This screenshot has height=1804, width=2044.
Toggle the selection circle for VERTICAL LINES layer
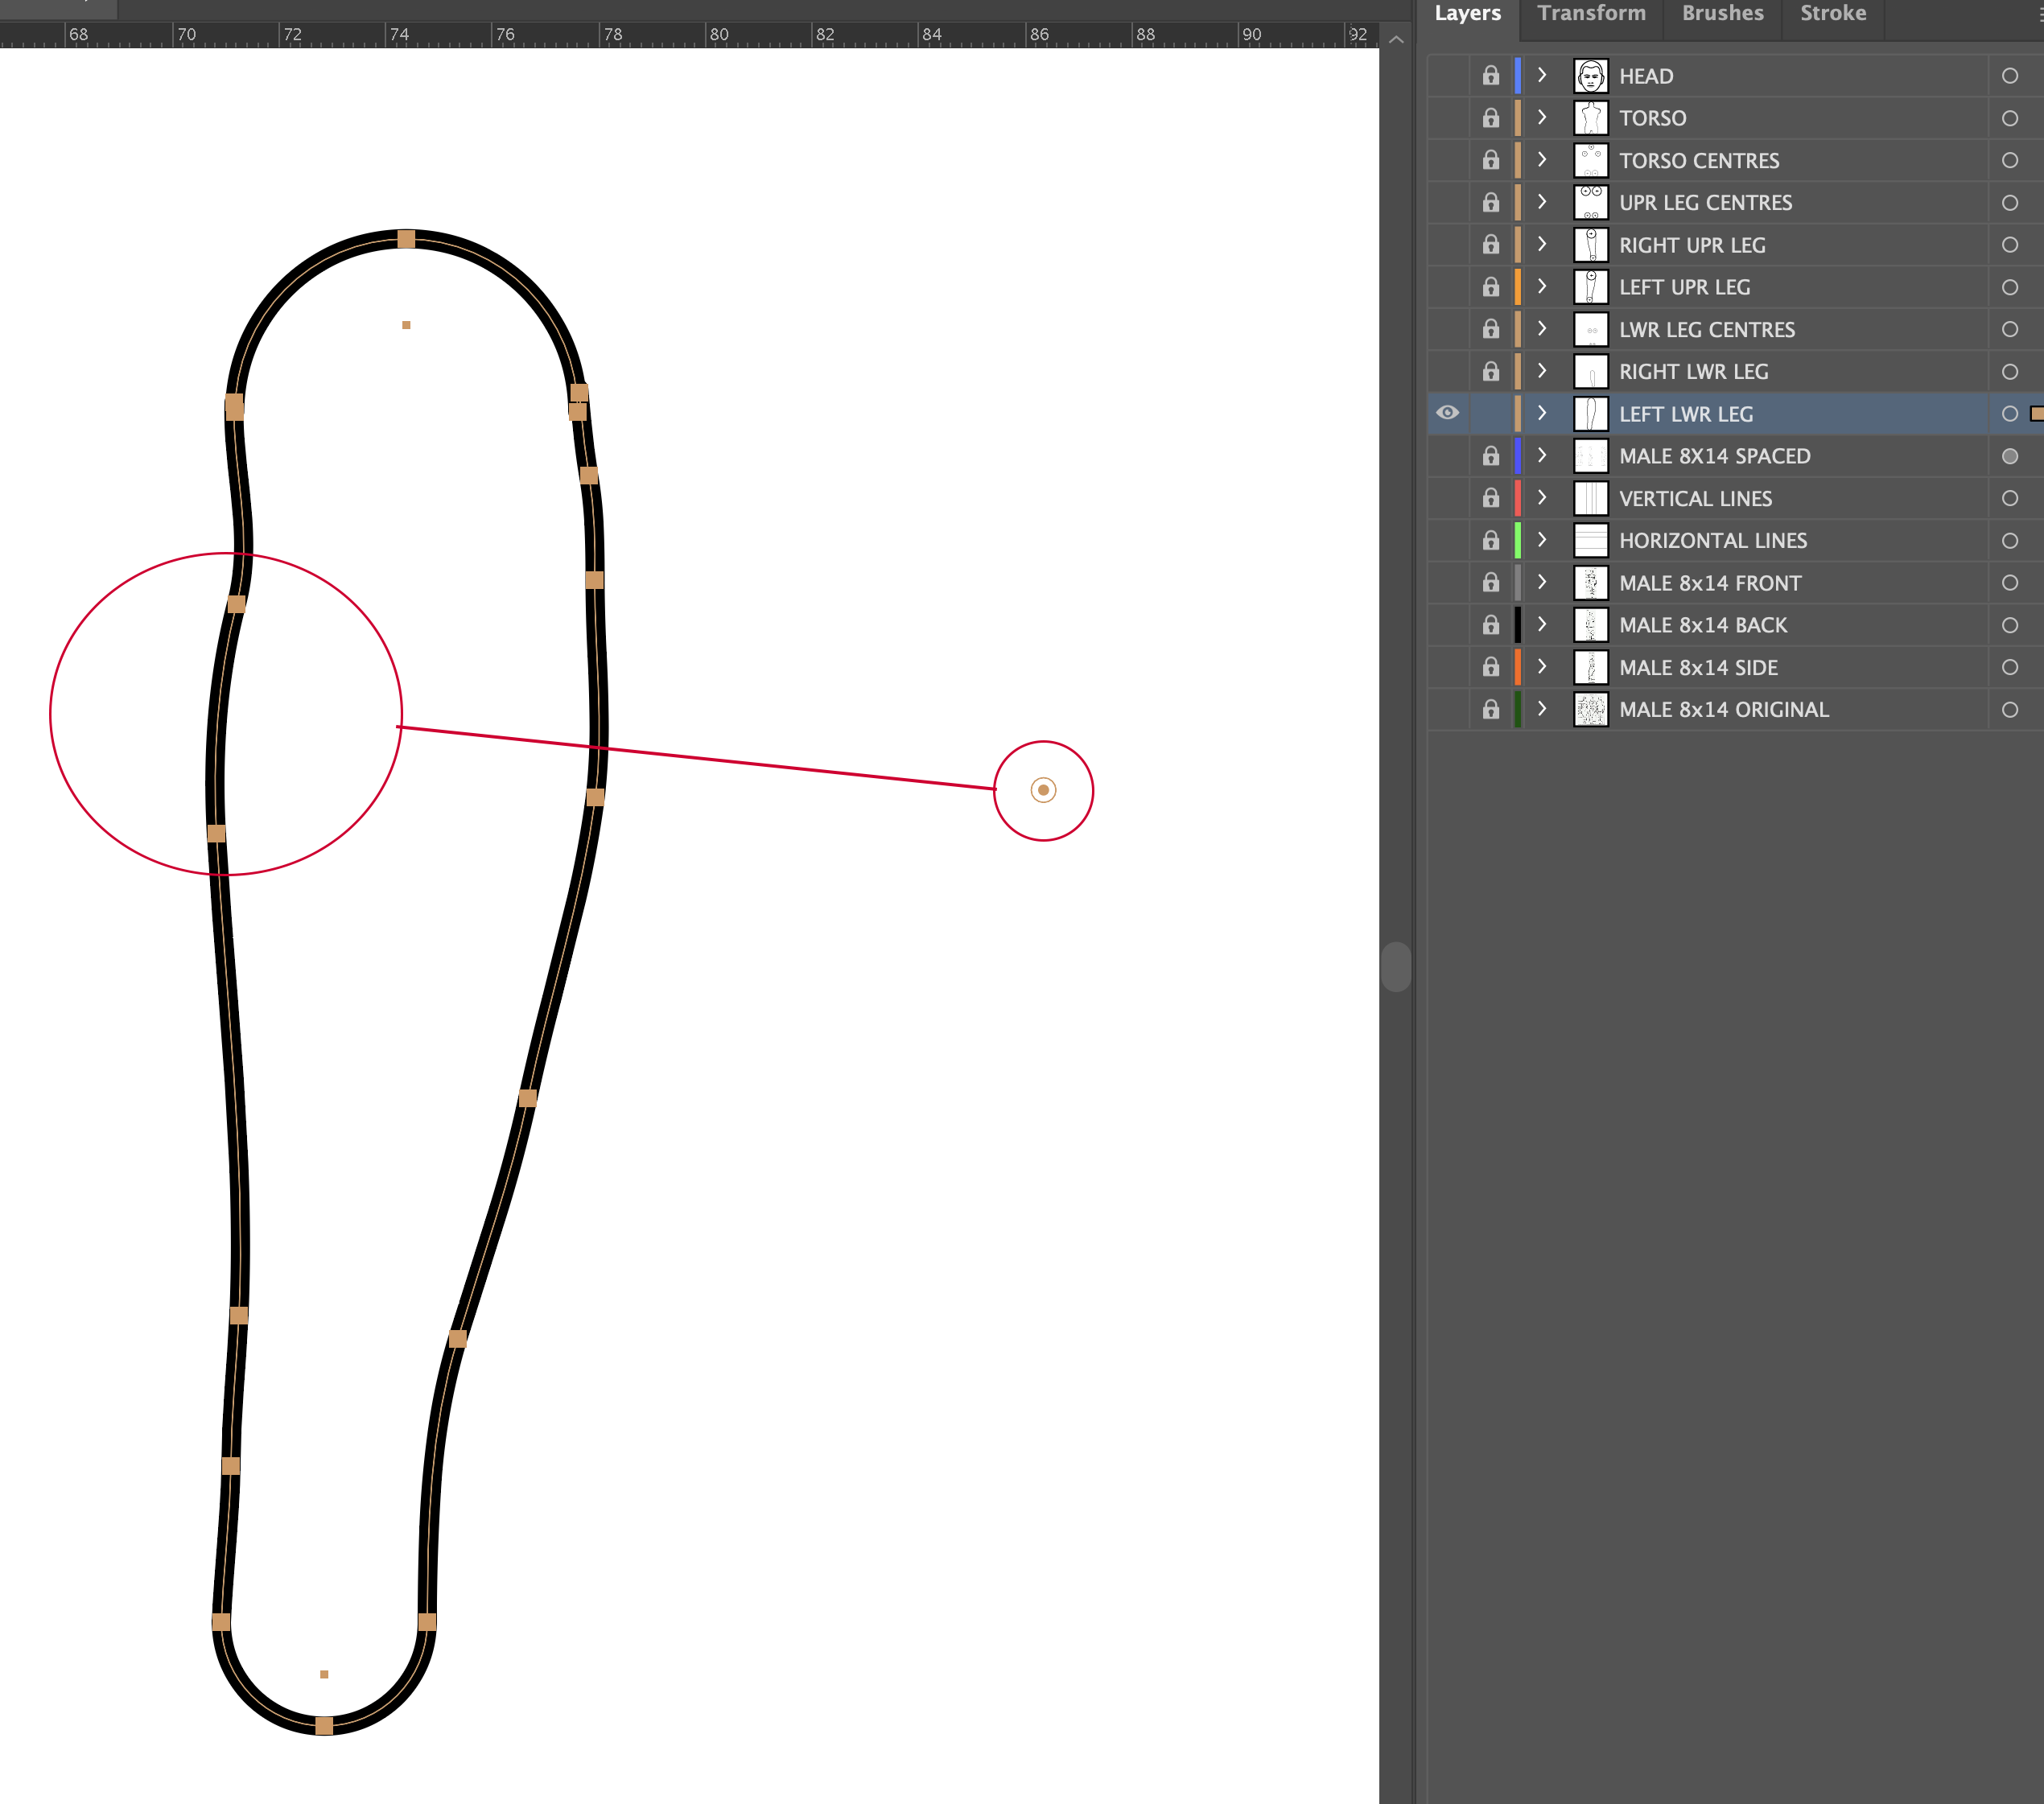(x=2011, y=498)
